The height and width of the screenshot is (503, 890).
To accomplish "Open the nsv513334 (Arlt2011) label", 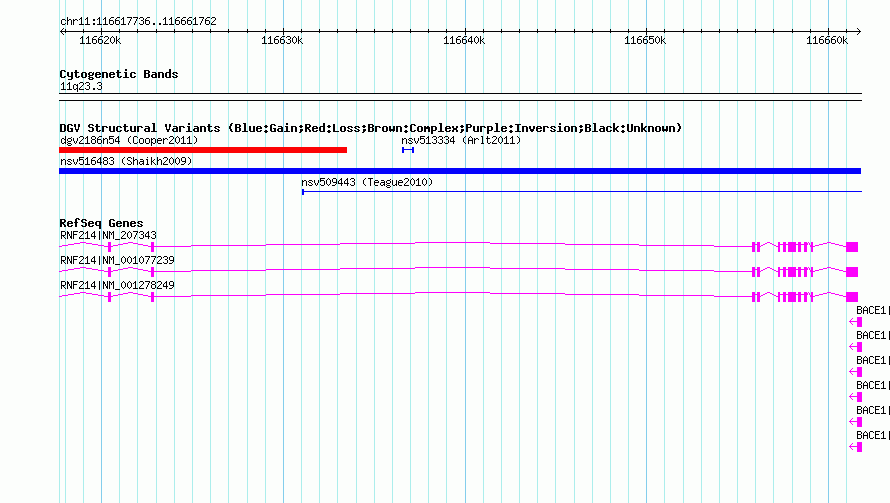I will (461, 140).
